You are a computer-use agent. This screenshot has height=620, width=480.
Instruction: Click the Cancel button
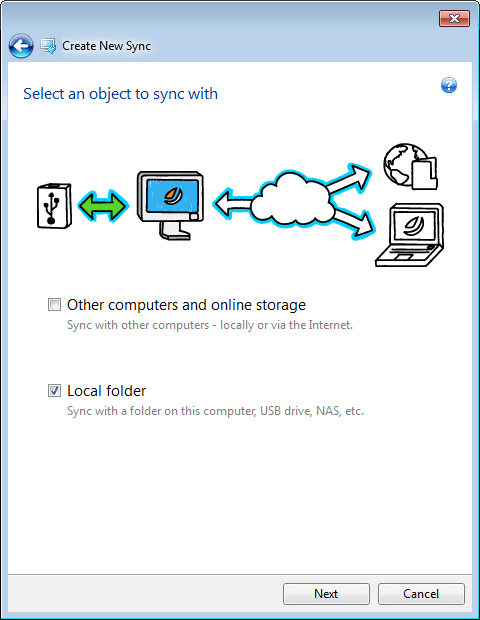click(421, 594)
